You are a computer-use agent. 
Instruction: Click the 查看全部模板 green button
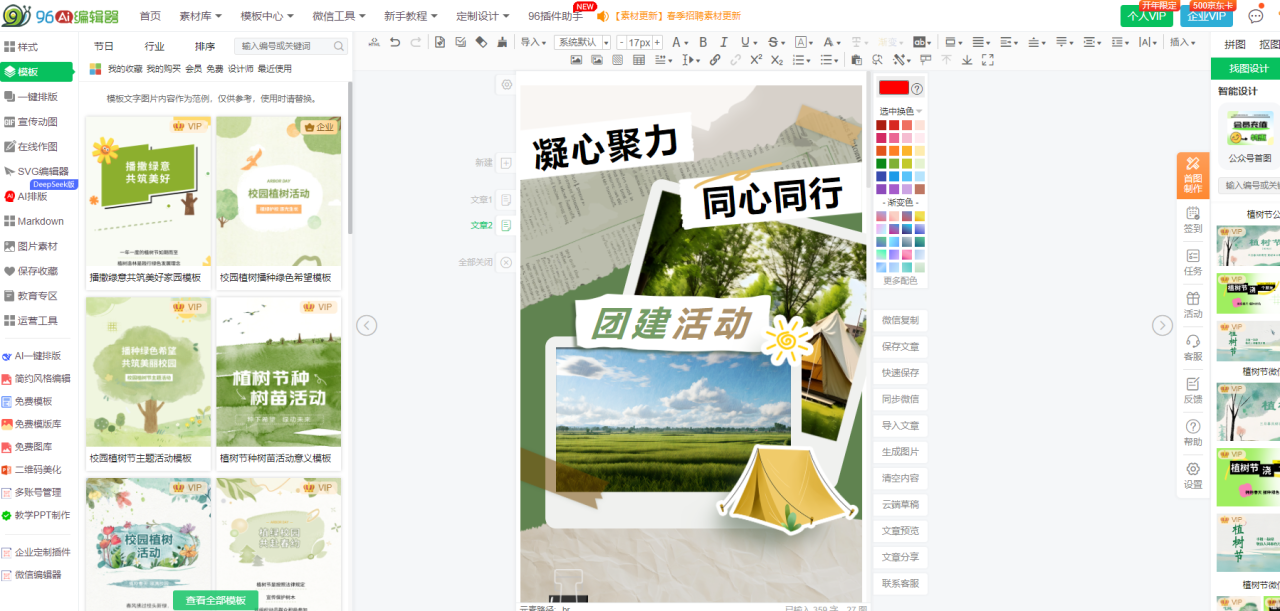(215, 600)
